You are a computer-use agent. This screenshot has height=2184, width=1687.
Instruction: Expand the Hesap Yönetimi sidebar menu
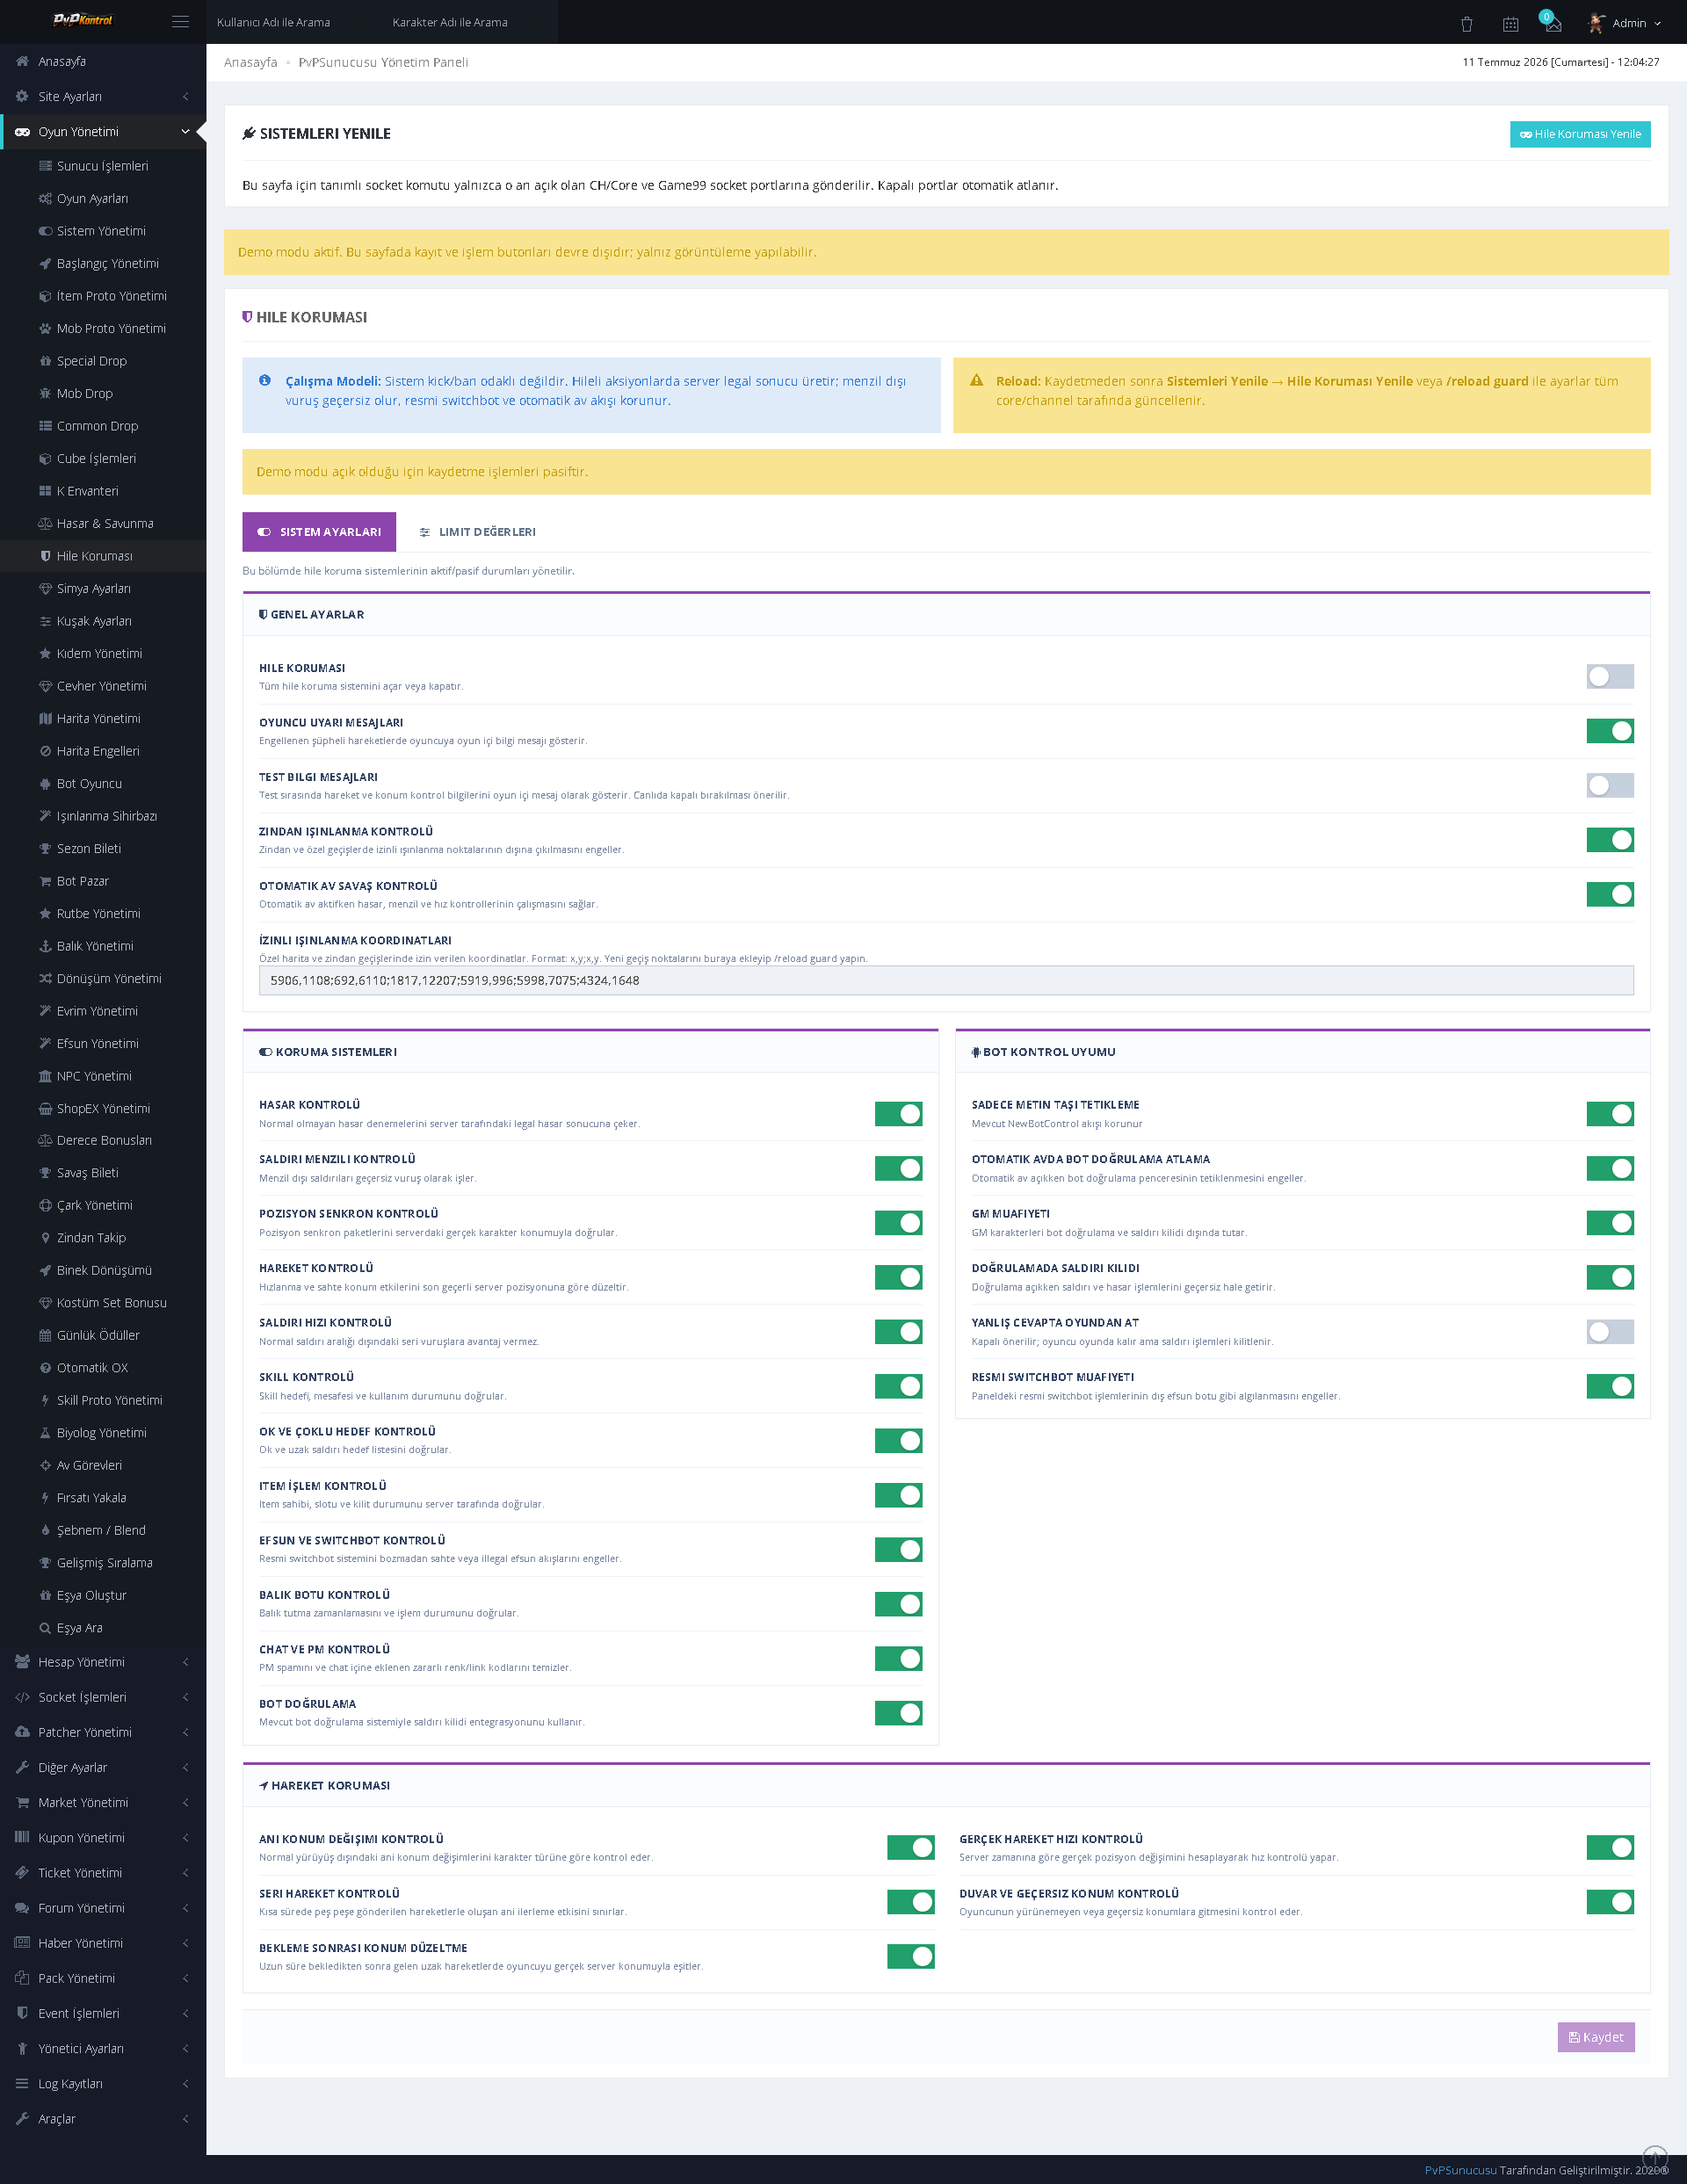click(103, 1662)
